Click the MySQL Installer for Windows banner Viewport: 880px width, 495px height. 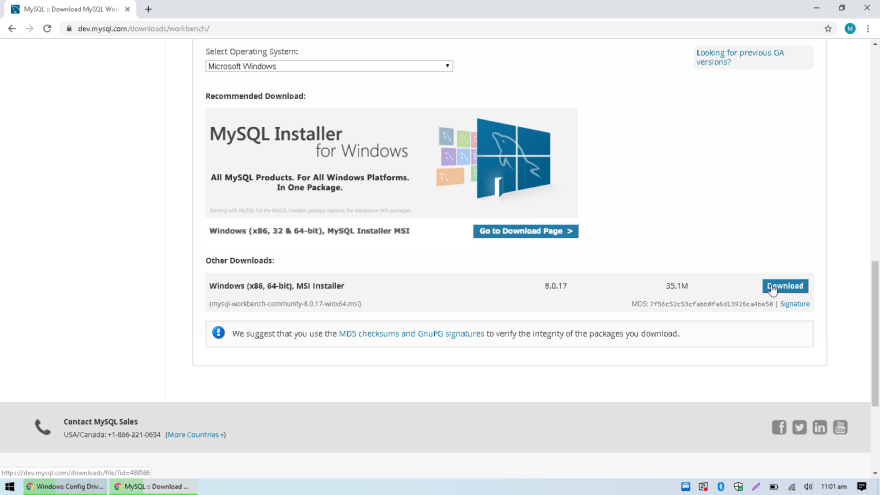tap(391, 163)
